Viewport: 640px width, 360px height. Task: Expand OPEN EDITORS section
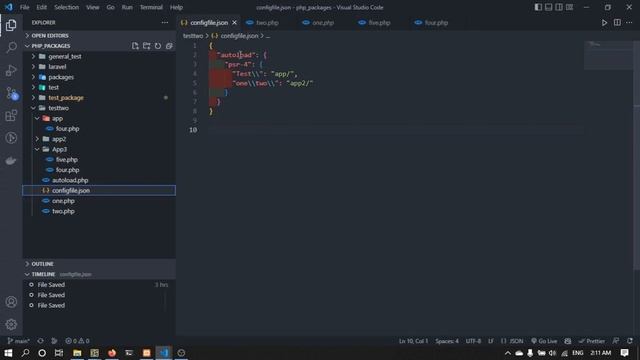(x=99, y=36)
